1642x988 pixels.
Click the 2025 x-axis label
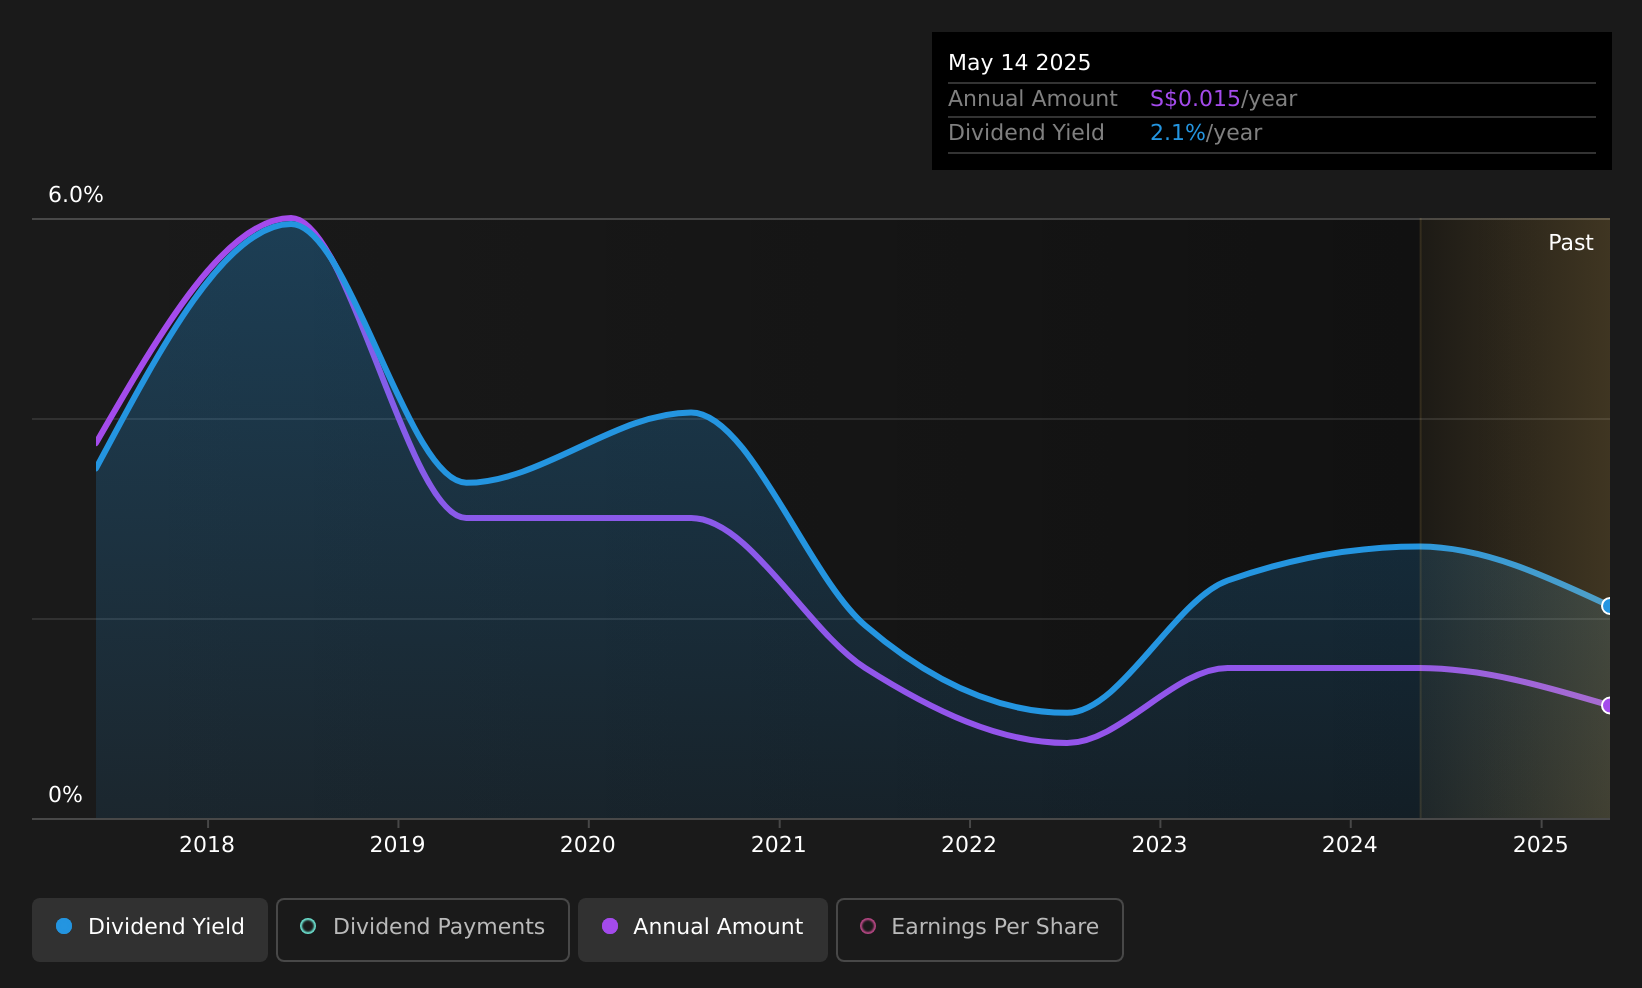pyautogui.click(x=1541, y=845)
